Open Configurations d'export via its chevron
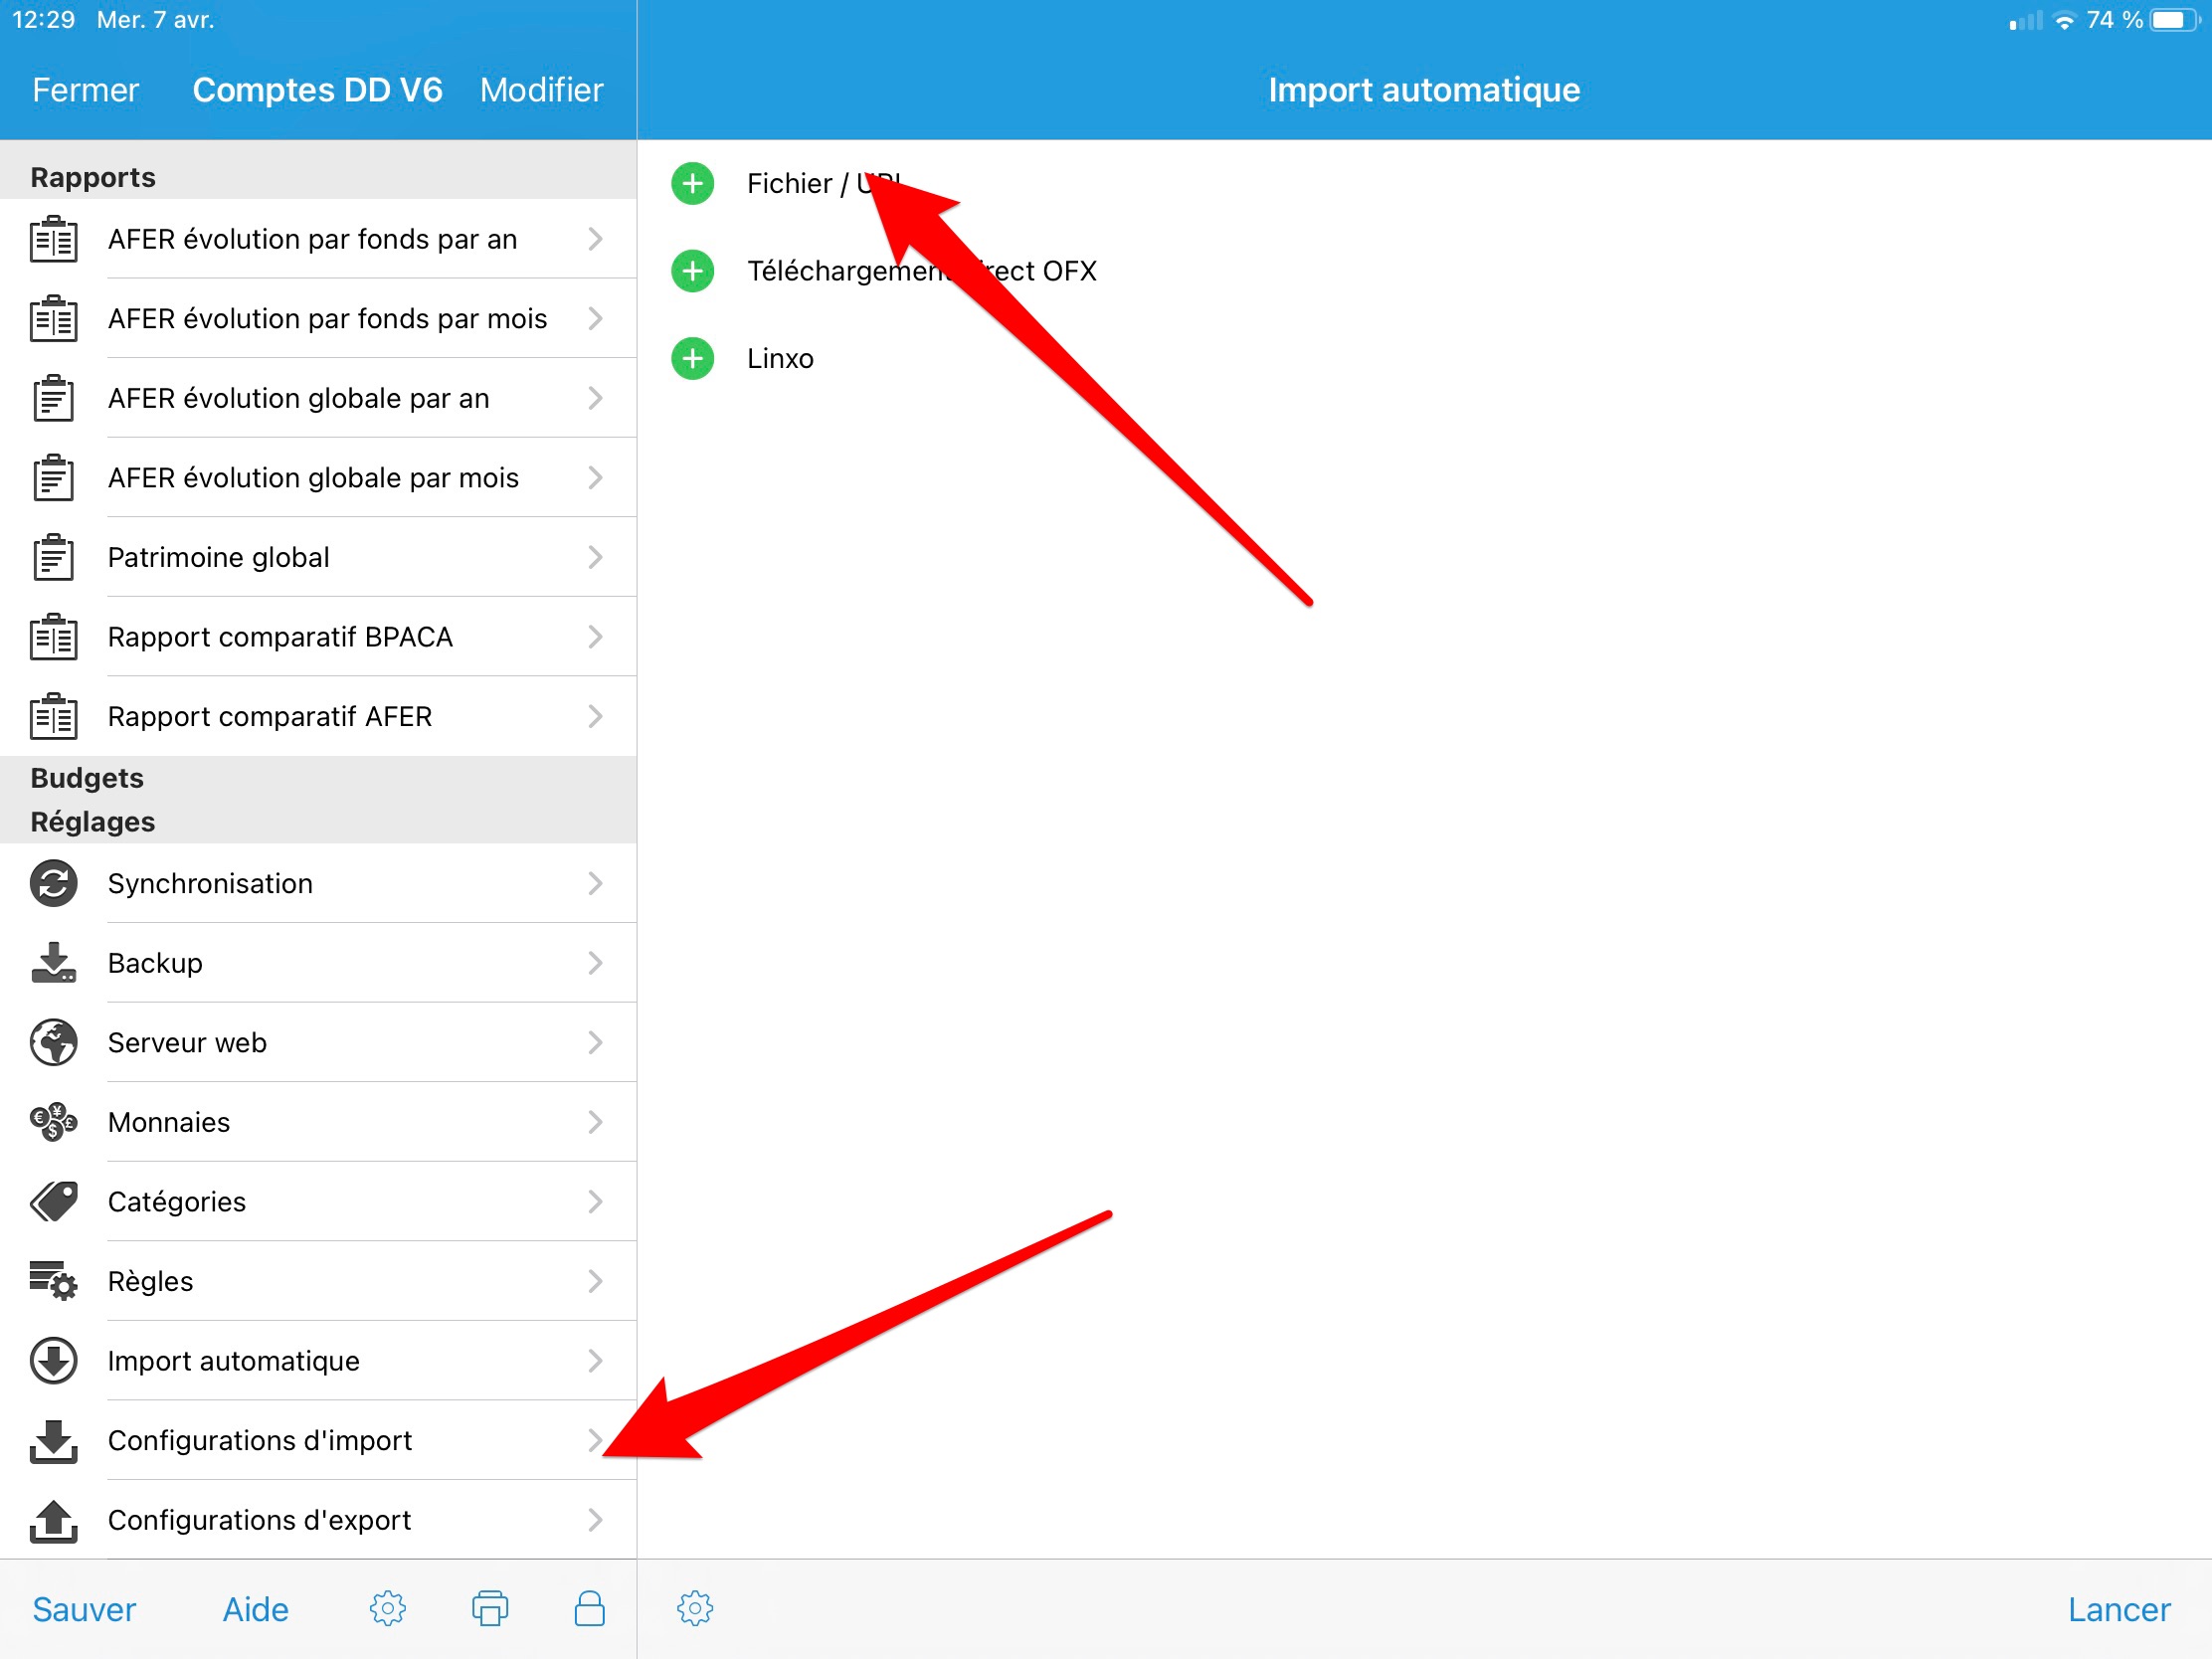 pyautogui.click(x=595, y=1520)
